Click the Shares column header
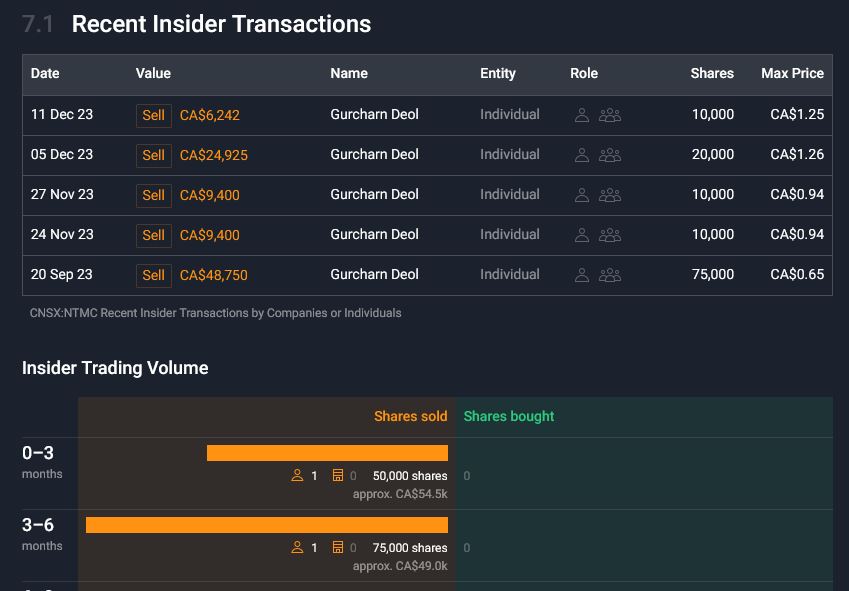Screen dimensions: 849x591 coord(711,73)
